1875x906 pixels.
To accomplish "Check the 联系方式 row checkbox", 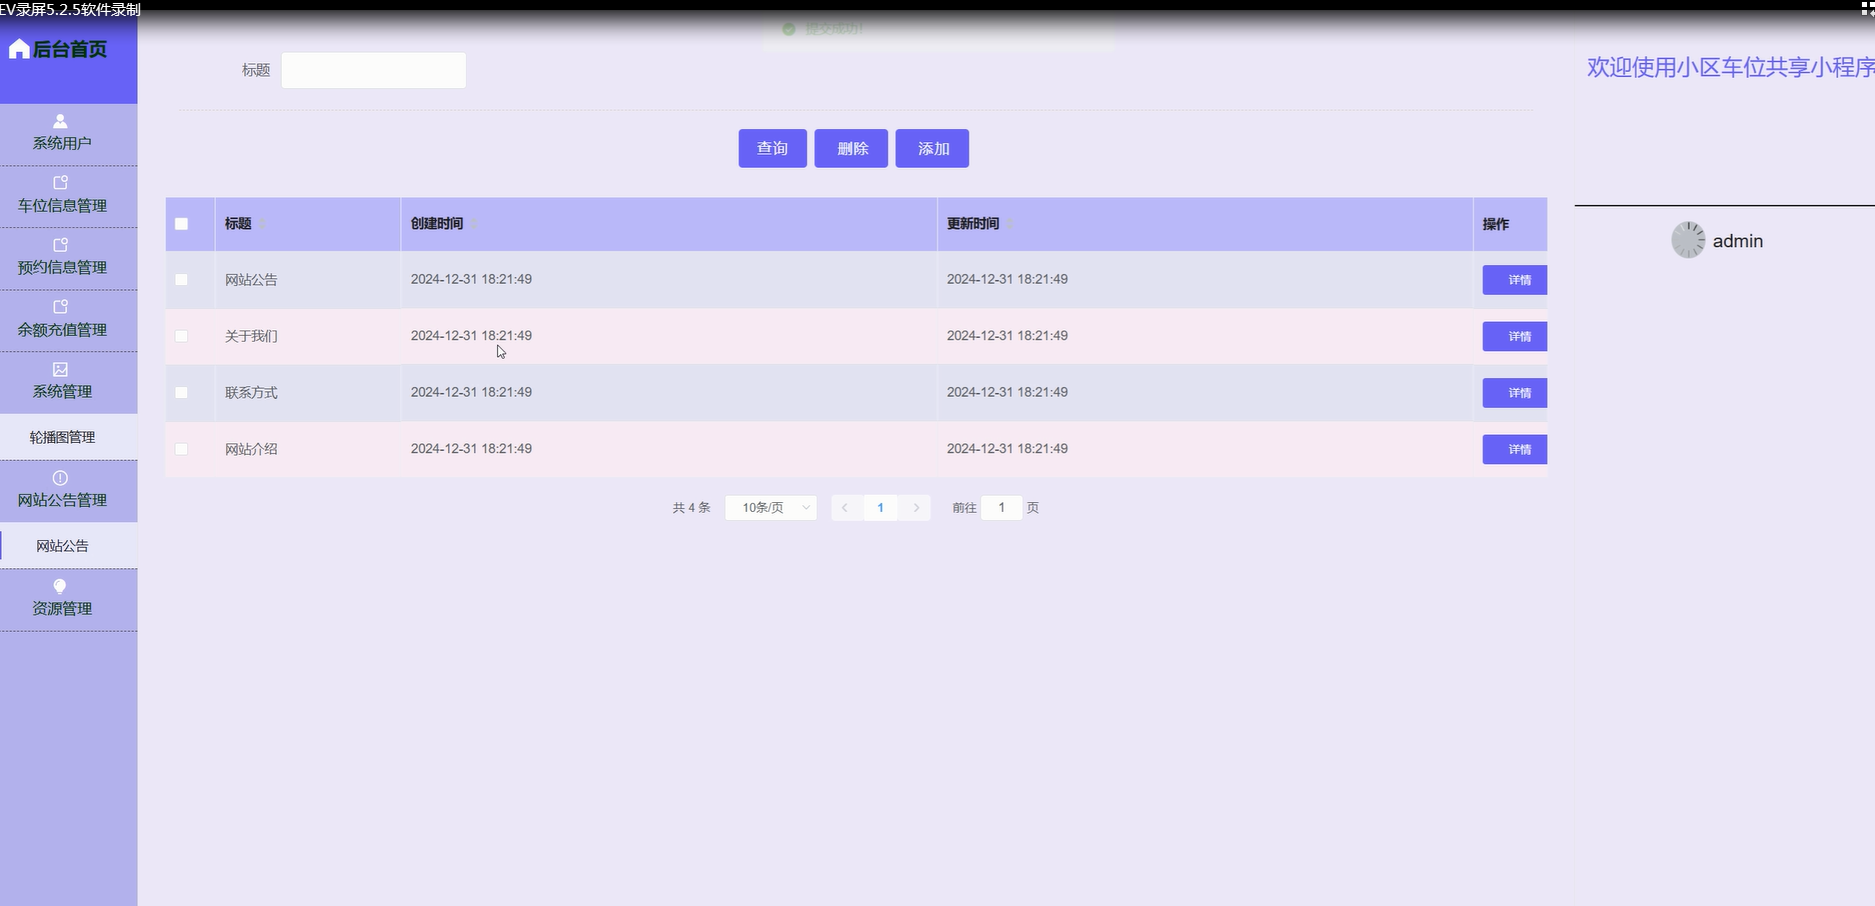I will point(181,393).
